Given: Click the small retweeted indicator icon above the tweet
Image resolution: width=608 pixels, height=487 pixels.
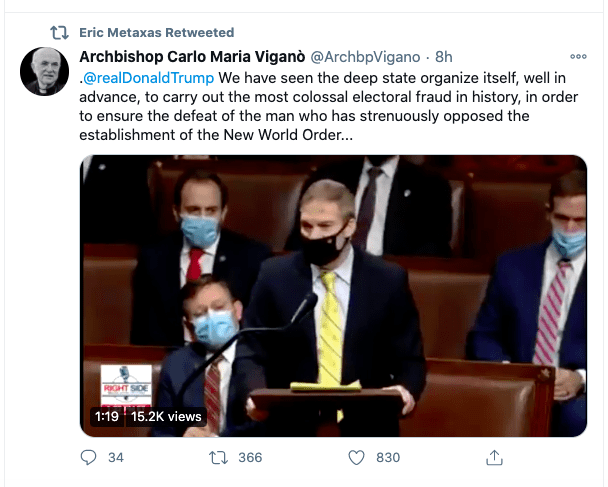Looking at the screenshot, I should [59, 33].
